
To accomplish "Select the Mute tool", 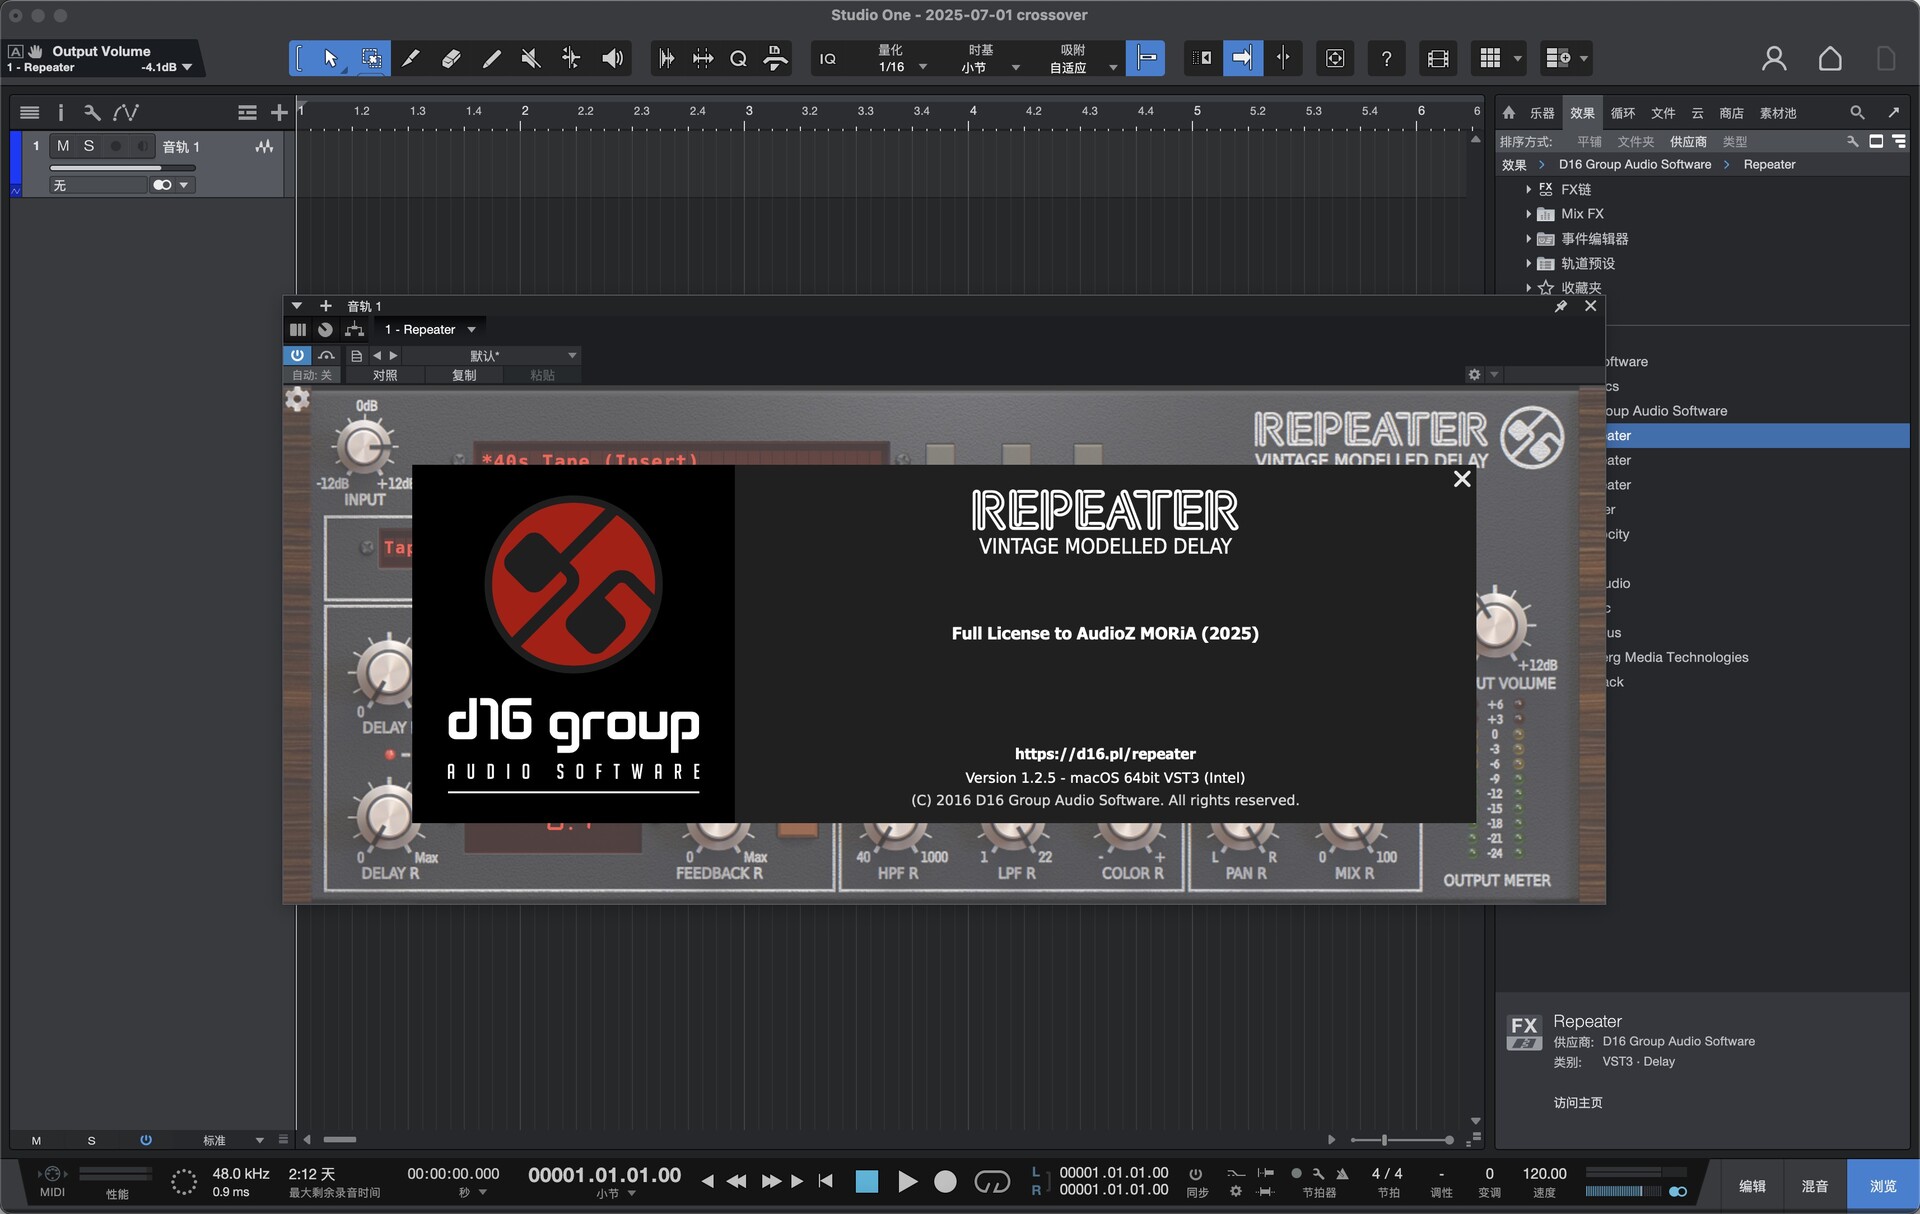I will [531, 58].
